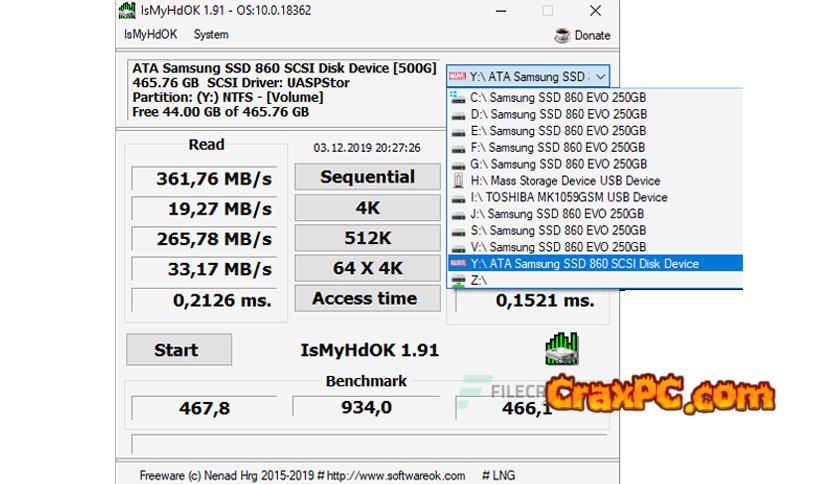Select F:\ Samsung SSD 860 EVO 250GB
Image resolution: width=836 pixels, height=484 pixels.
pos(595,147)
